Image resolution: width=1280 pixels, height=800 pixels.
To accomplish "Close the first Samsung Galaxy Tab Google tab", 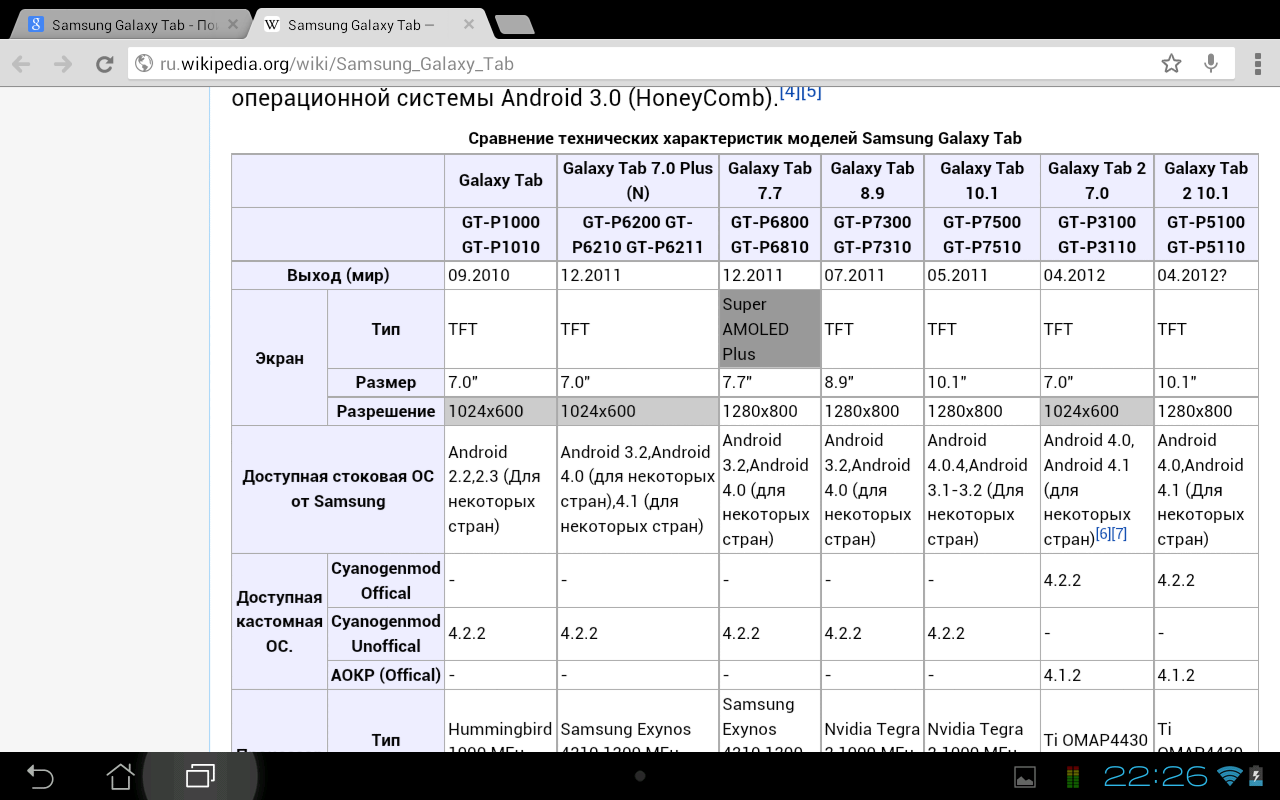I will [233, 25].
